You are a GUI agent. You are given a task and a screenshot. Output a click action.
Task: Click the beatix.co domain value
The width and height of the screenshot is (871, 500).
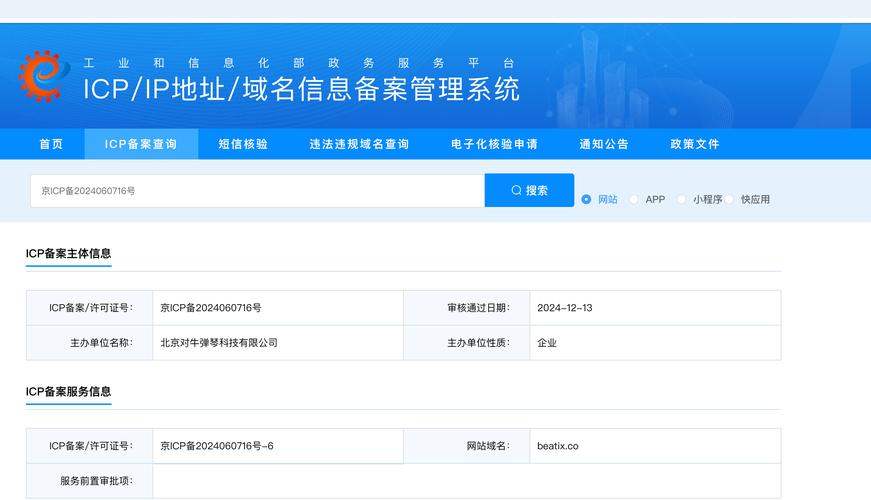point(557,446)
